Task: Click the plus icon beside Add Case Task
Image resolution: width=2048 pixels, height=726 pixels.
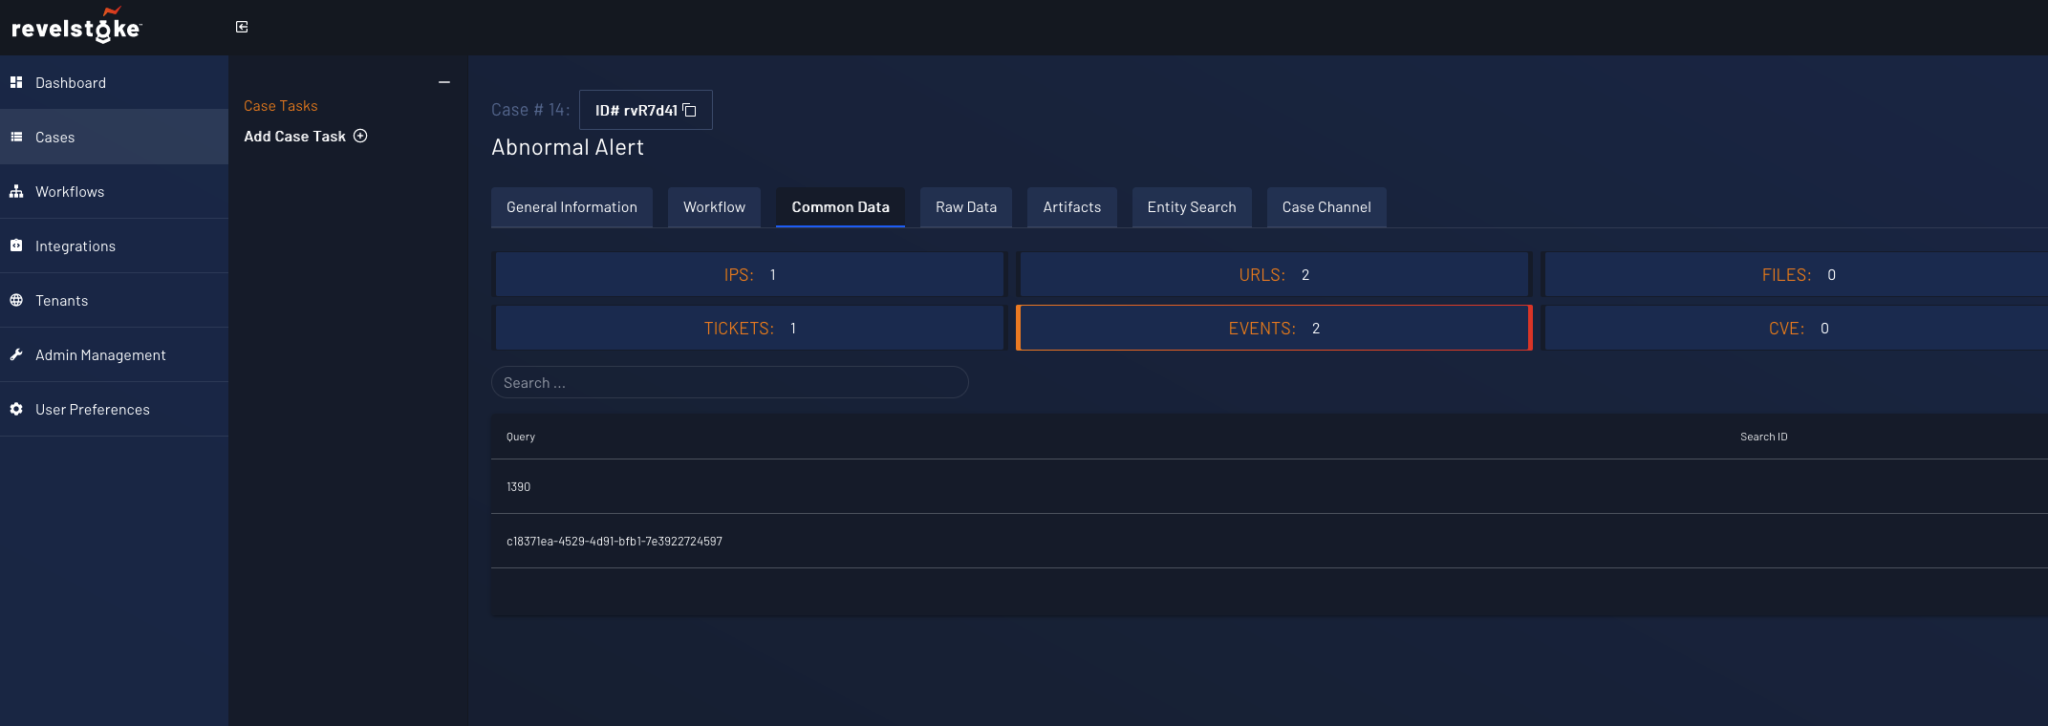Action: click(360, 136)
